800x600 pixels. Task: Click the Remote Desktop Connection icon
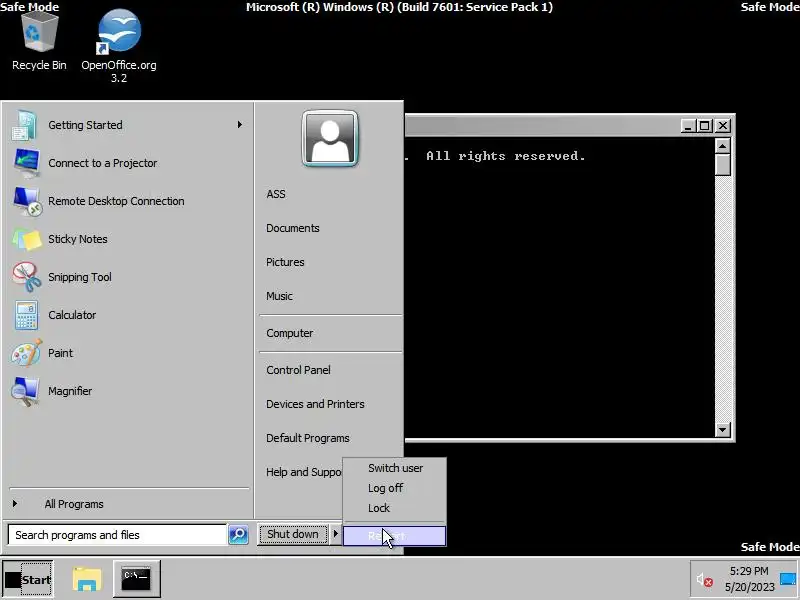pyautogui.click(x=26, y=201)
